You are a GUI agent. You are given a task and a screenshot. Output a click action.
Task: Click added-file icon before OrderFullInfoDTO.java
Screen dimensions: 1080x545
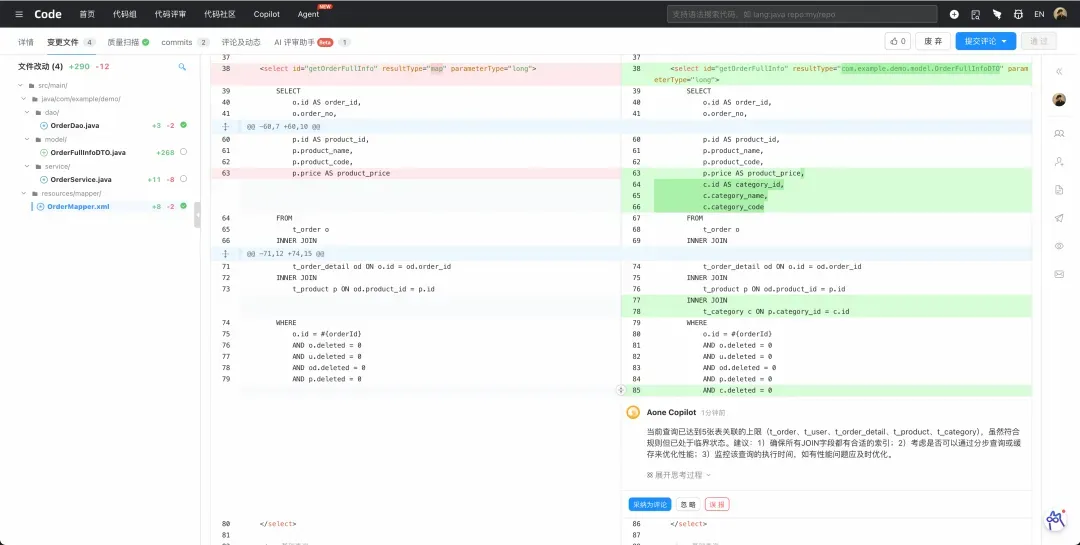pos(44,152)
